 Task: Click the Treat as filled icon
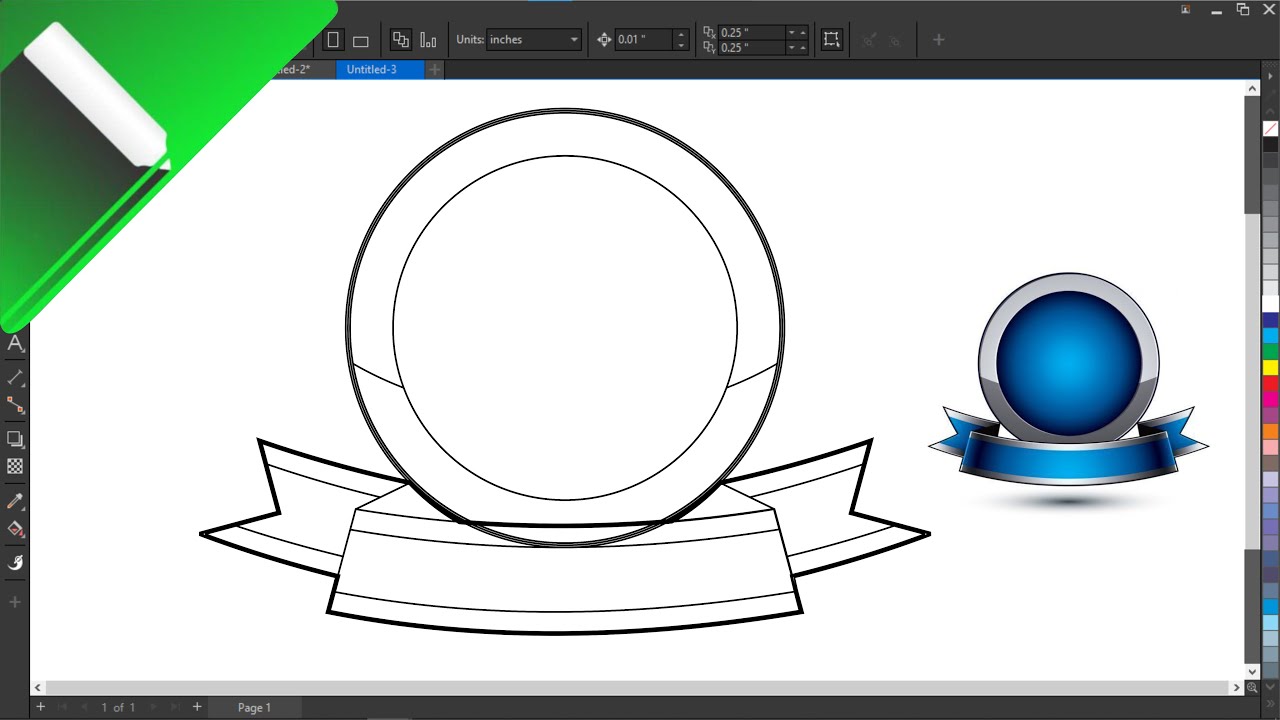pyautogui.click(x=831, y=40)
